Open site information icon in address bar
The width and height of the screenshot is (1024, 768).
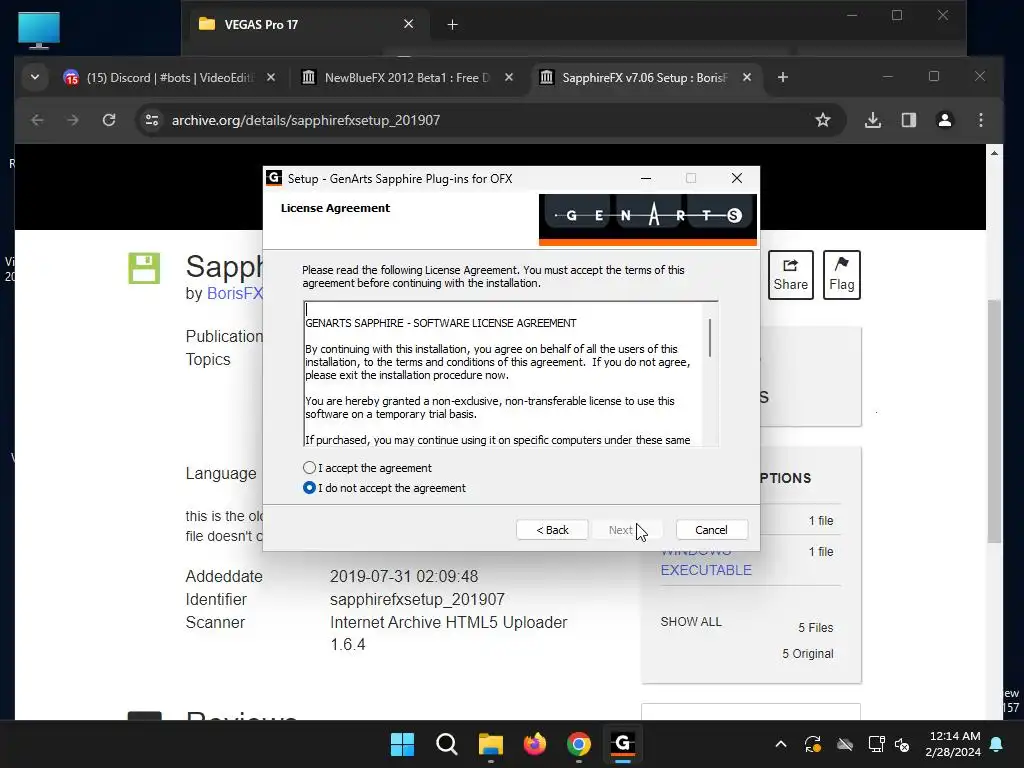(x=152, y=120)
